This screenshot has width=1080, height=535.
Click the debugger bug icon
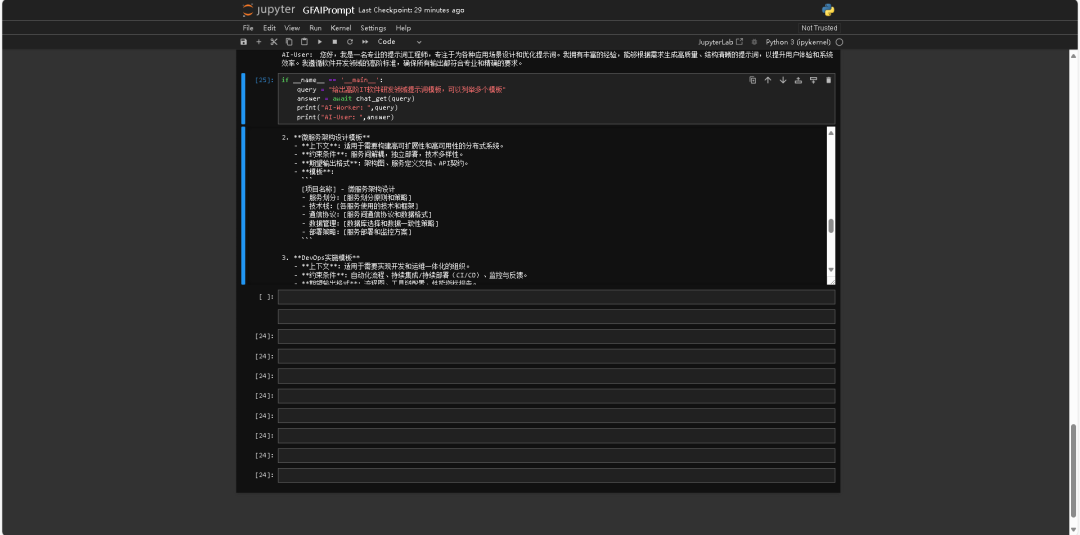[x=754, y=42]
